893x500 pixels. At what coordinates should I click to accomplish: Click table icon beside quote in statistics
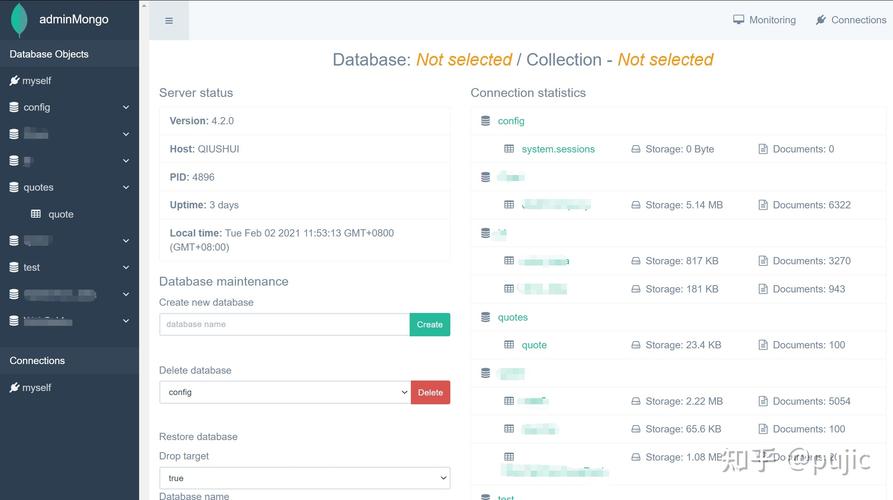(509, 345)
